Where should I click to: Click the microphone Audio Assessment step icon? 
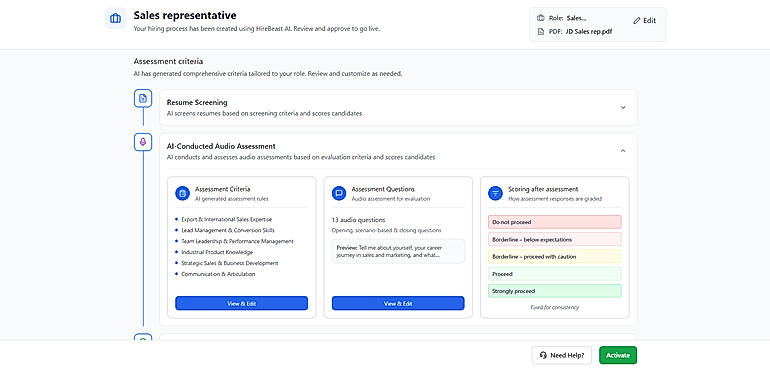pyautogui.click(x=143, y=142)
